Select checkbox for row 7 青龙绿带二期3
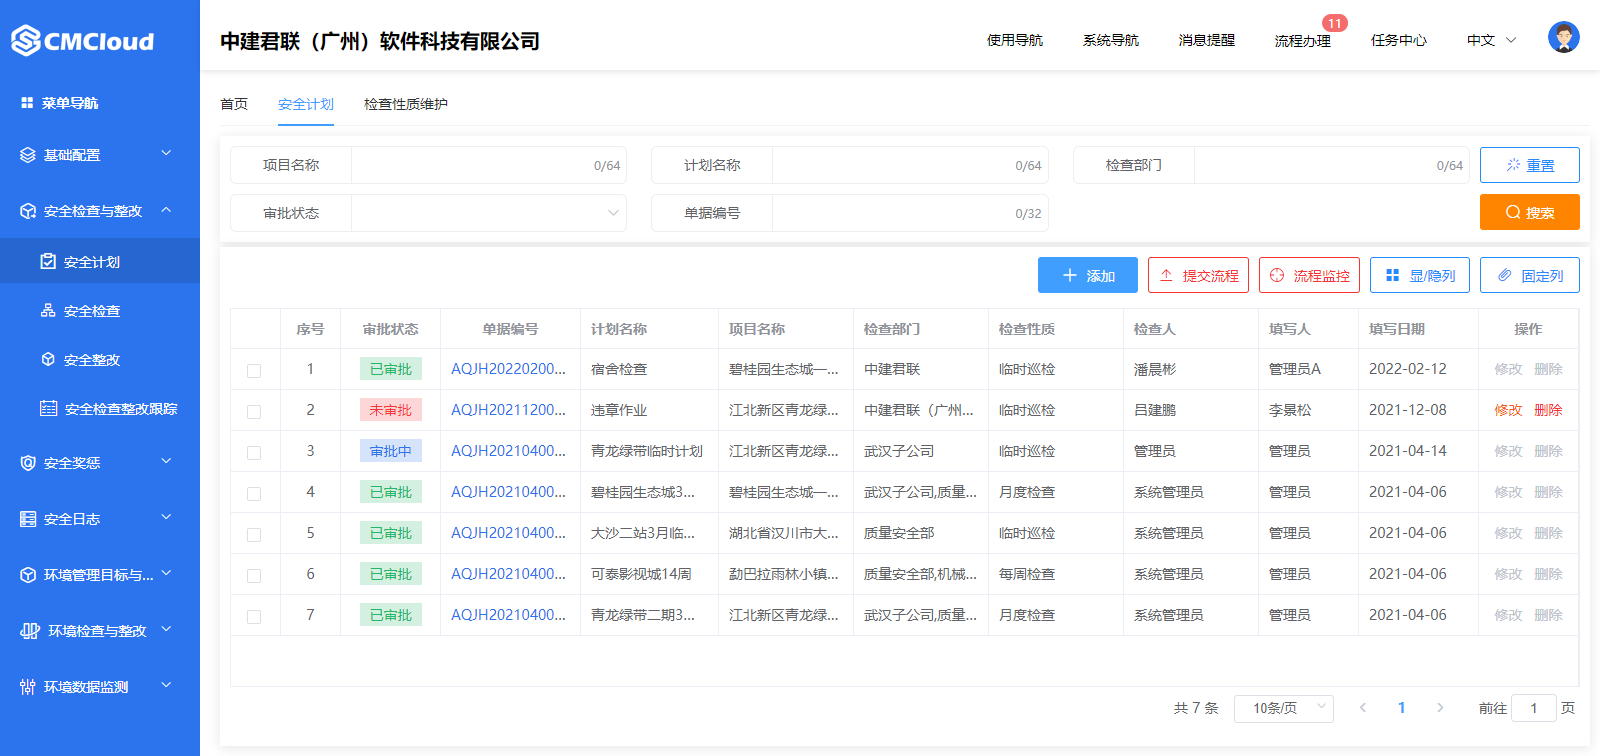Screen dimensions: 1600x756 point(254,617)
